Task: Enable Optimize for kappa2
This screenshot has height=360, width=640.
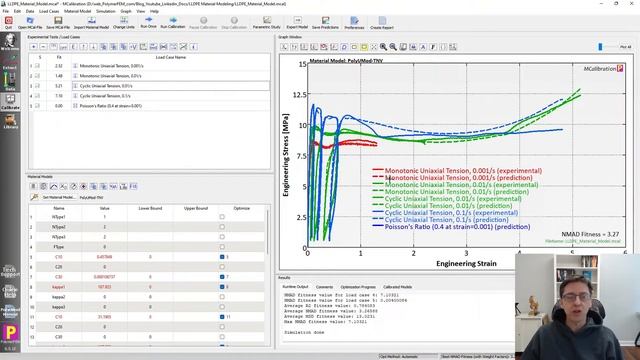Action: click(222, 297)
